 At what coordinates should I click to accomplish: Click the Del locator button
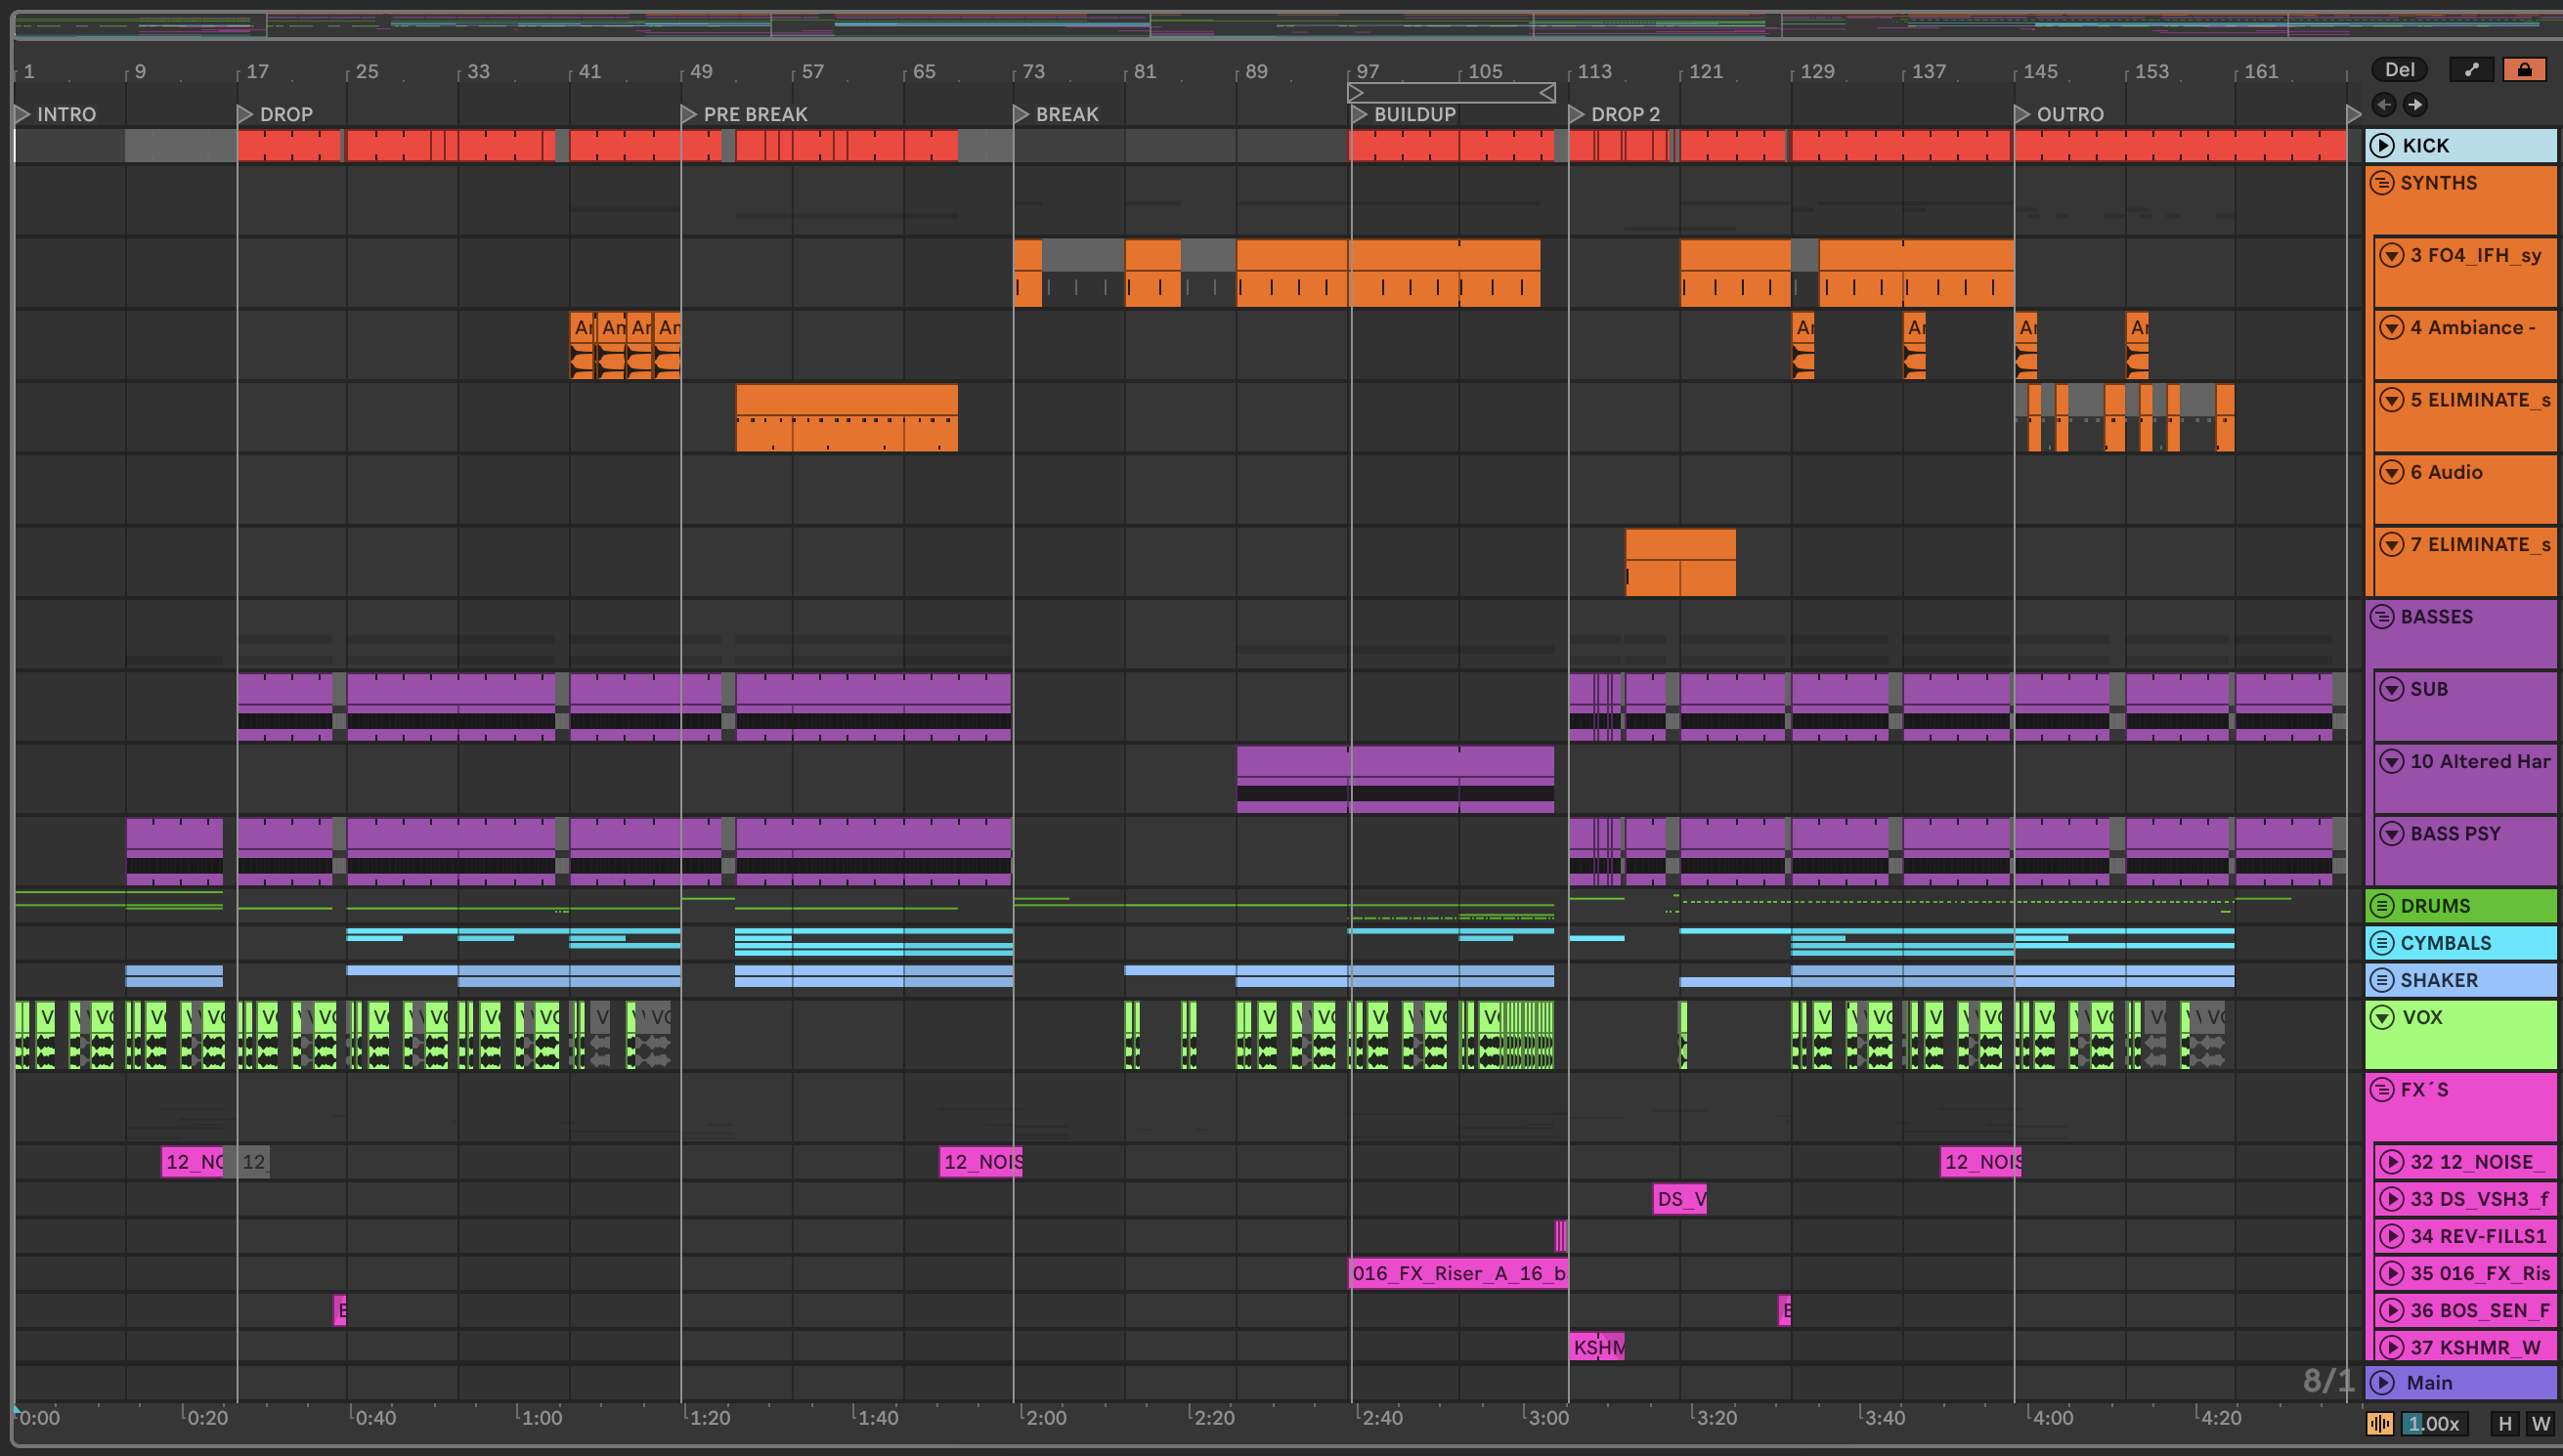coord(2399,69)
